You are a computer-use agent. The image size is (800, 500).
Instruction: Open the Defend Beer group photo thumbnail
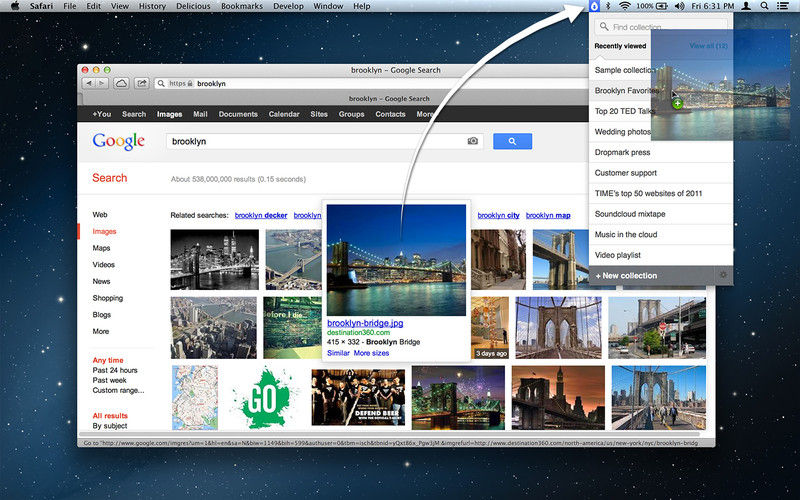pyautogui.click(x=358, y=397)
